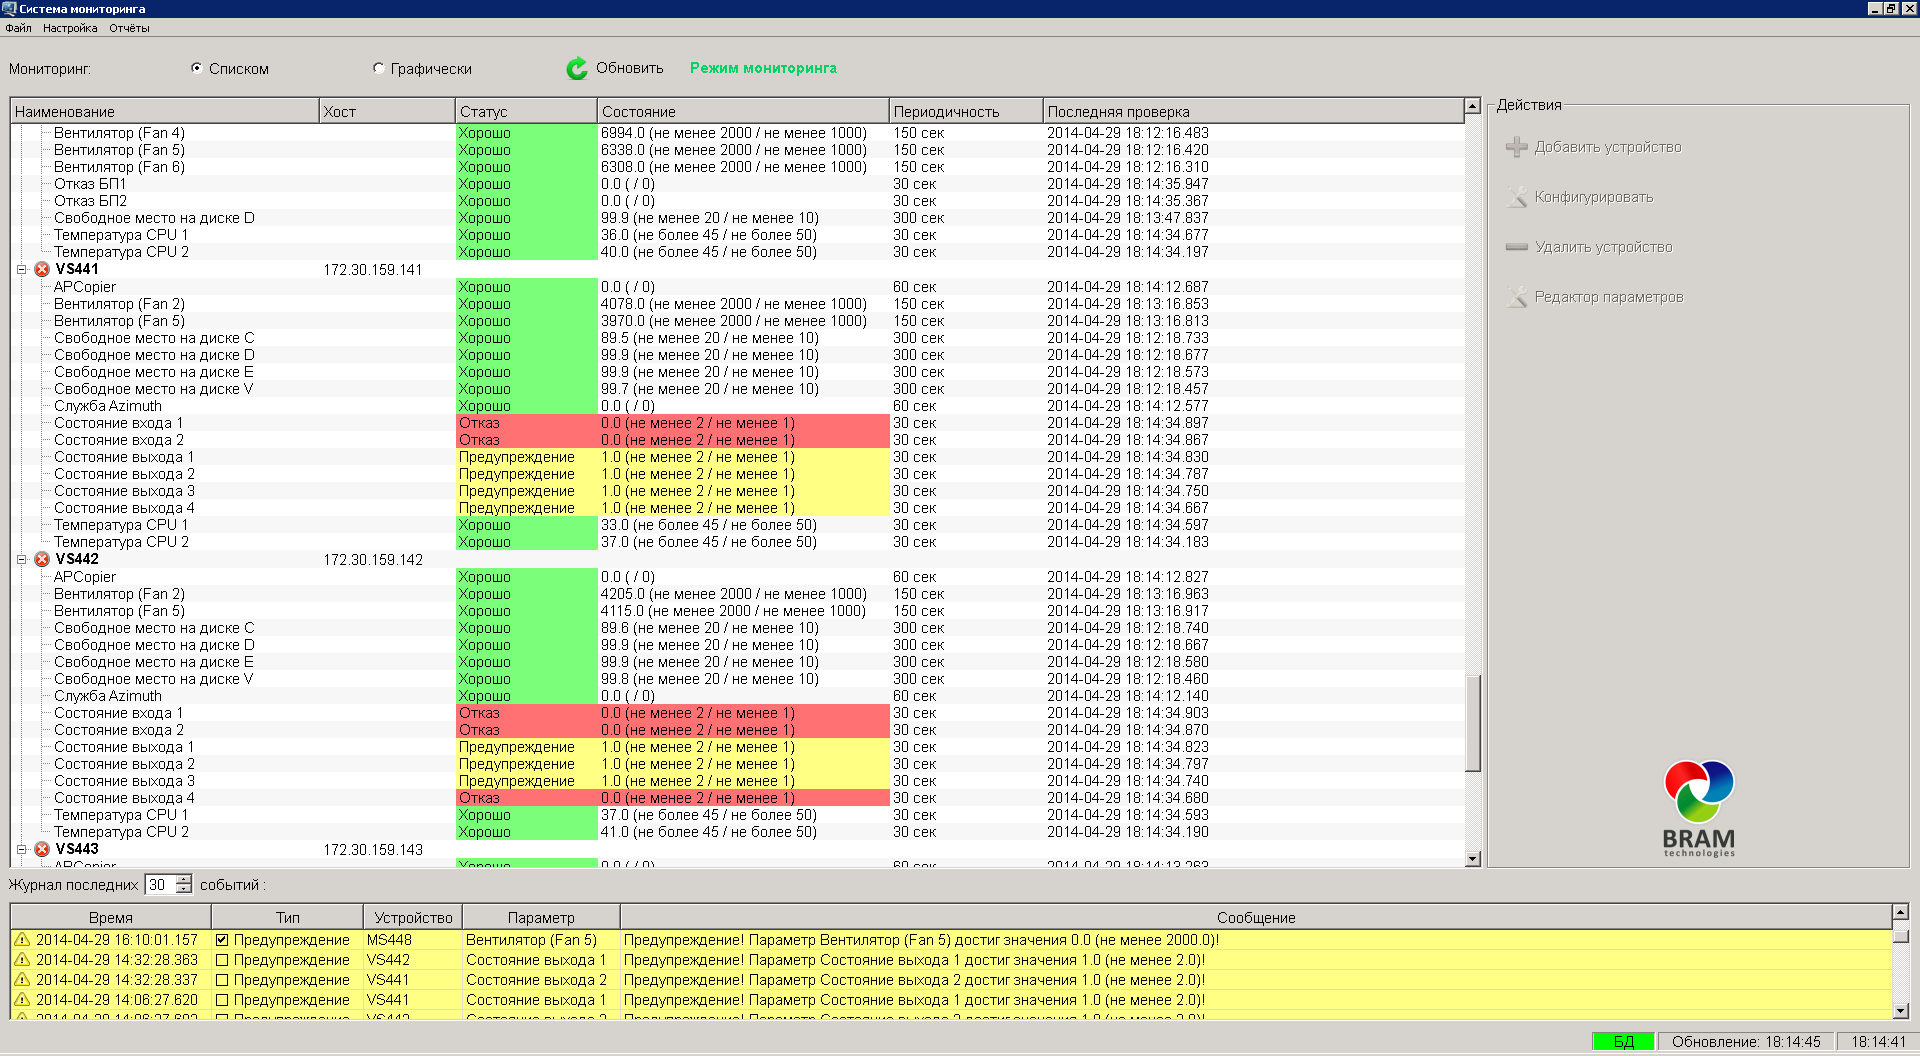The height and width of the screenshot is (1056, 1920).
Task: Open the Отчёты menu
Action: coord(129,28)
